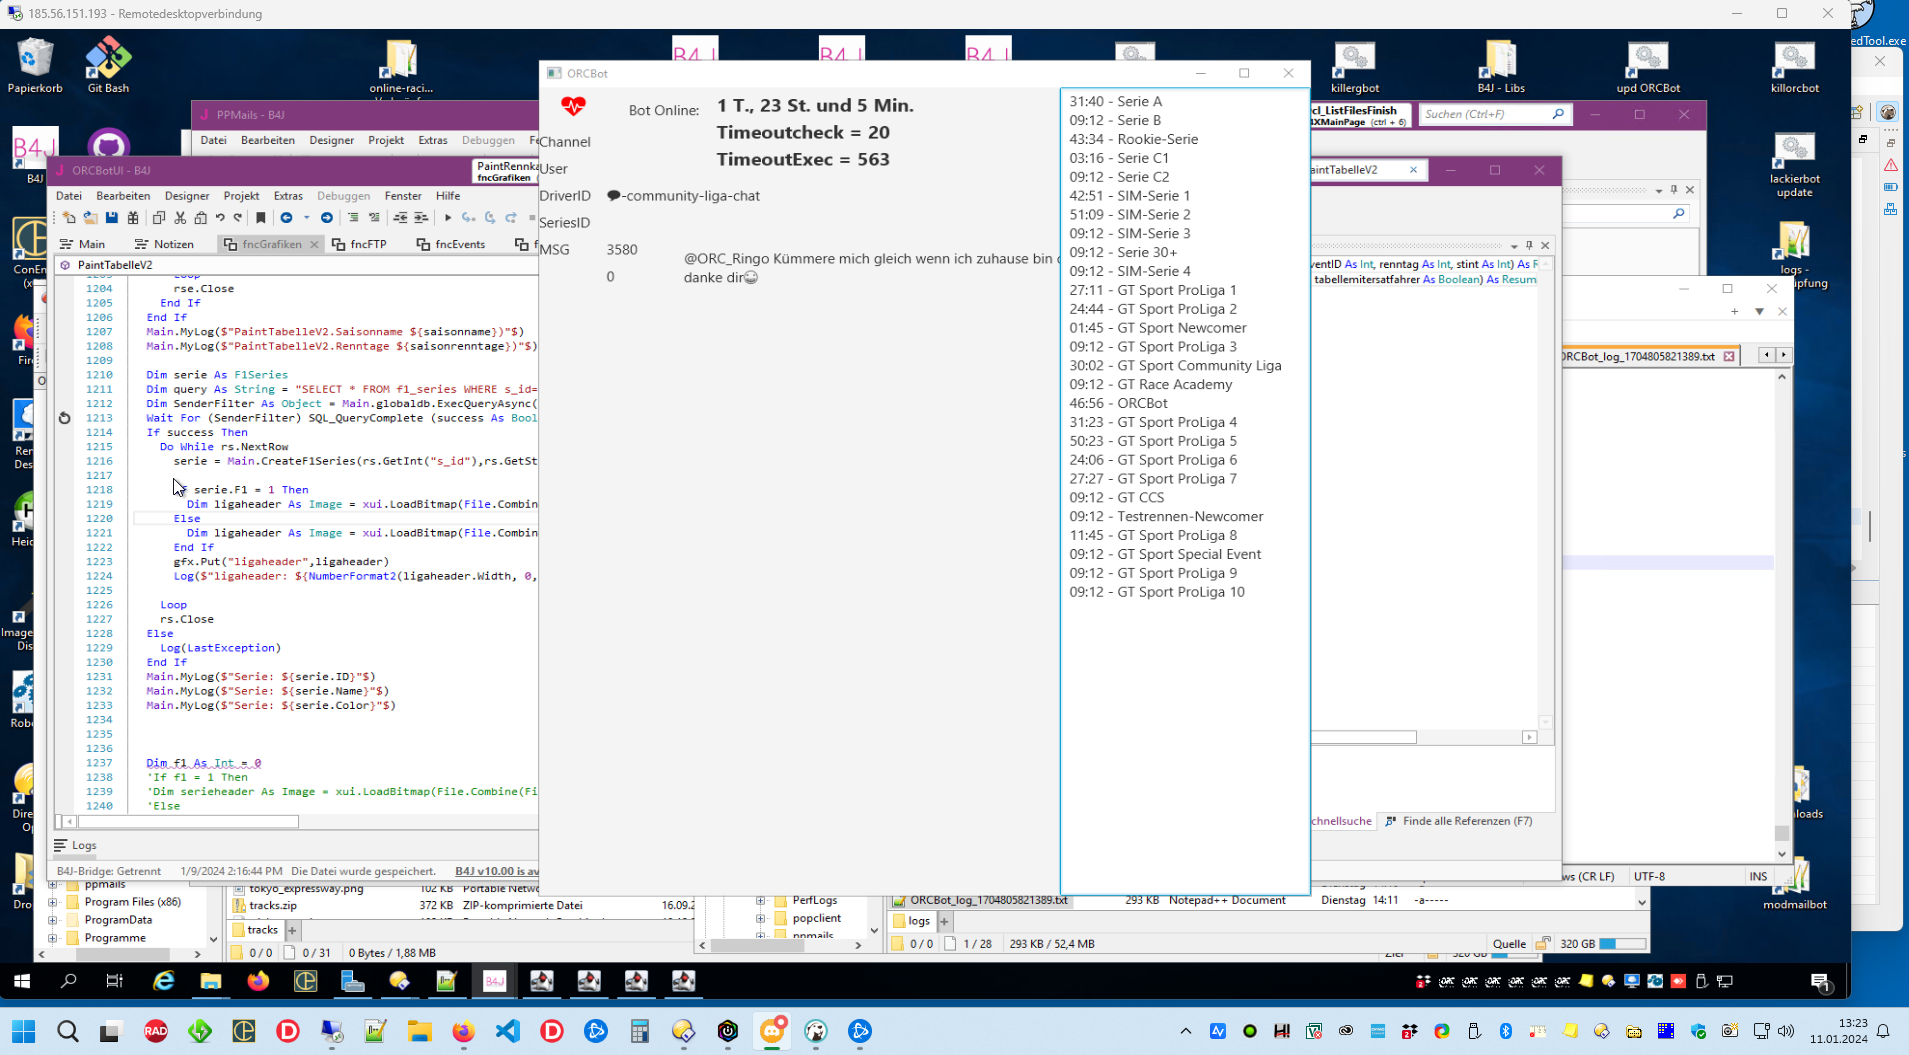Click the red heartbeat icon in ORCBot

[573, 106]
